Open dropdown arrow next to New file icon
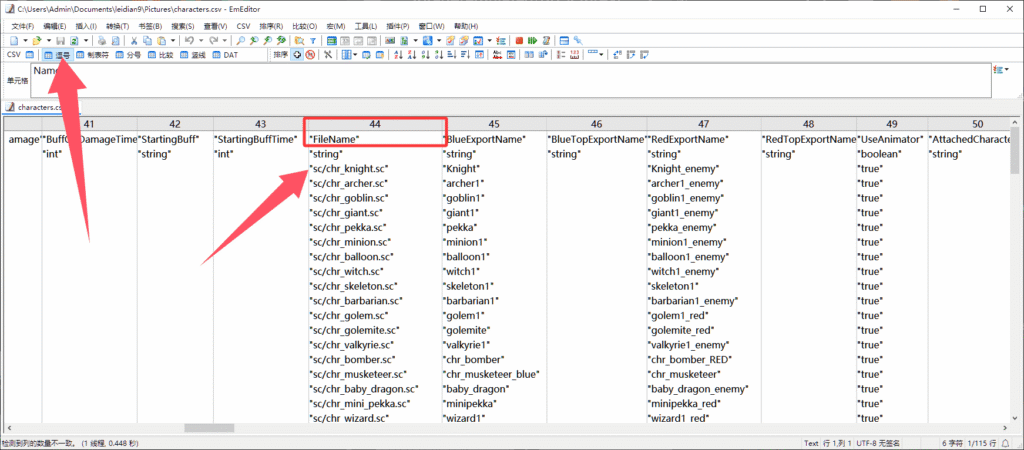 click(x=25, y=40)
